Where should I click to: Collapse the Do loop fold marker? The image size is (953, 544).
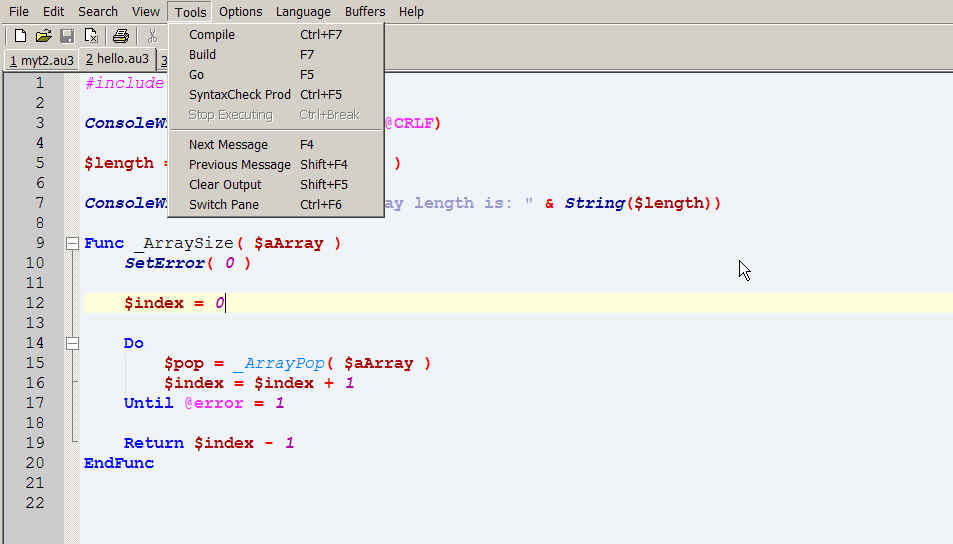72,343
